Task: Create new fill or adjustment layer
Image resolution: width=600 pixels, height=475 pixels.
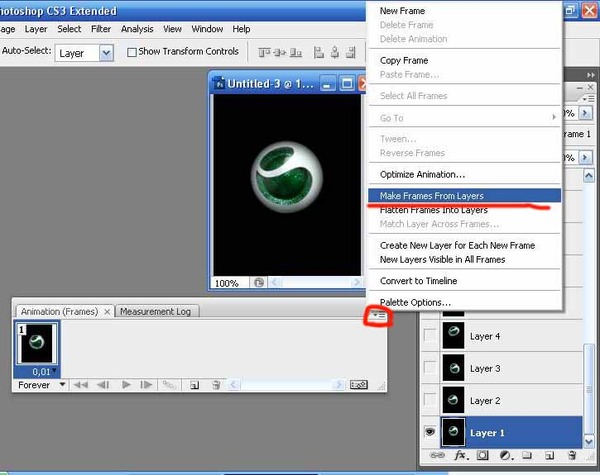Action: point(506,455)
